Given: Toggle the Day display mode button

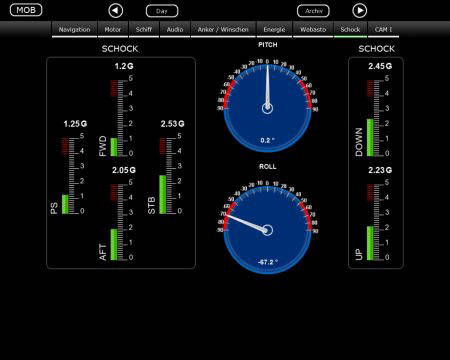Looking at the screenshot, I should coord(162,11).
